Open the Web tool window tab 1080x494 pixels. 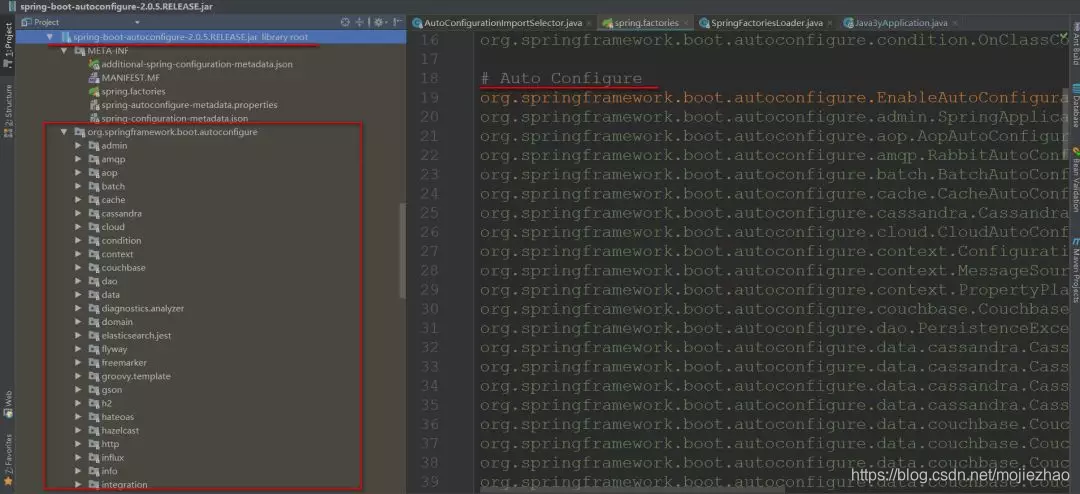pos(8,403)
